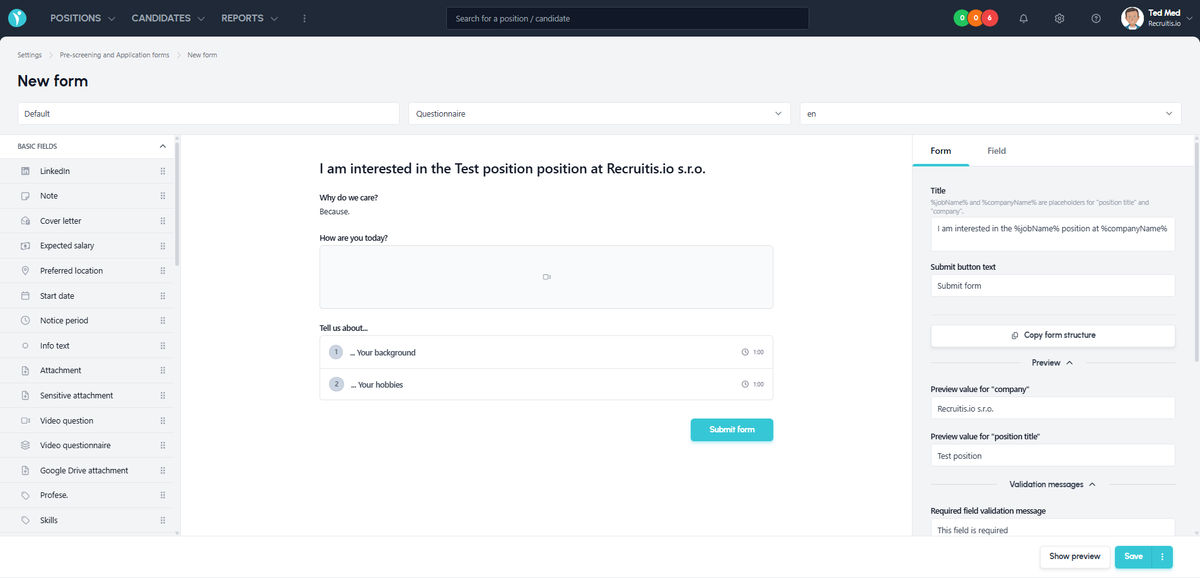Click the Why do we care text
The height and width of the screenshot is (578, 1200).
click(349, 197)
